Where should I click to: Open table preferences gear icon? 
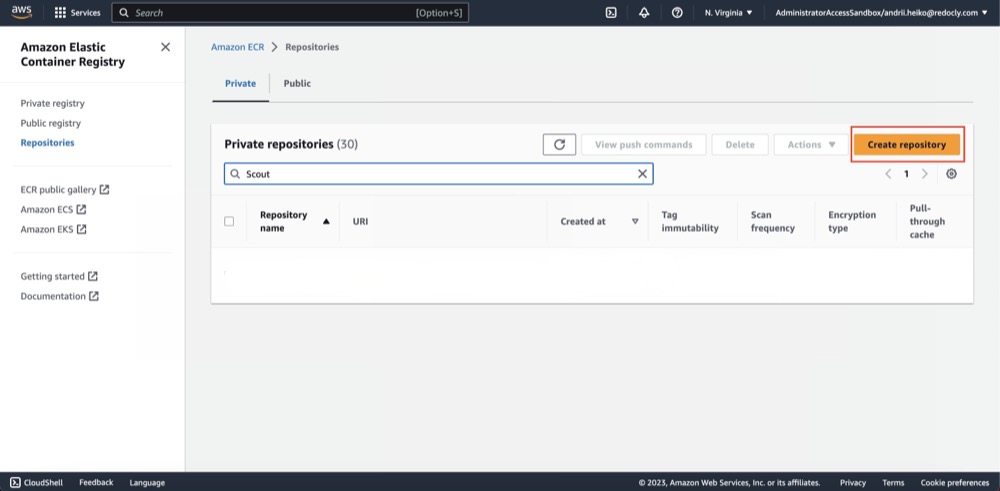coord(951,173)
